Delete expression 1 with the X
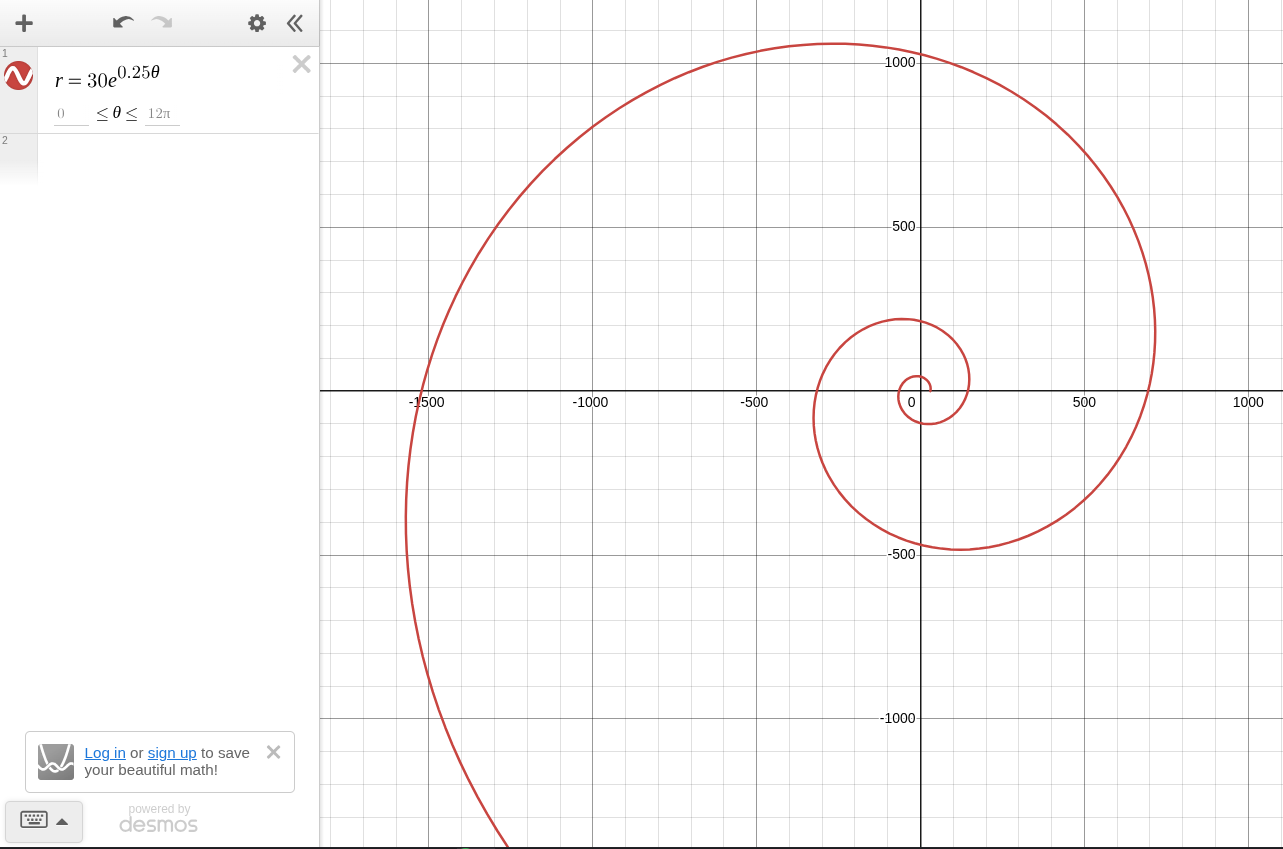The width and height of the screenshot is (1283, 849). point(301,64)
